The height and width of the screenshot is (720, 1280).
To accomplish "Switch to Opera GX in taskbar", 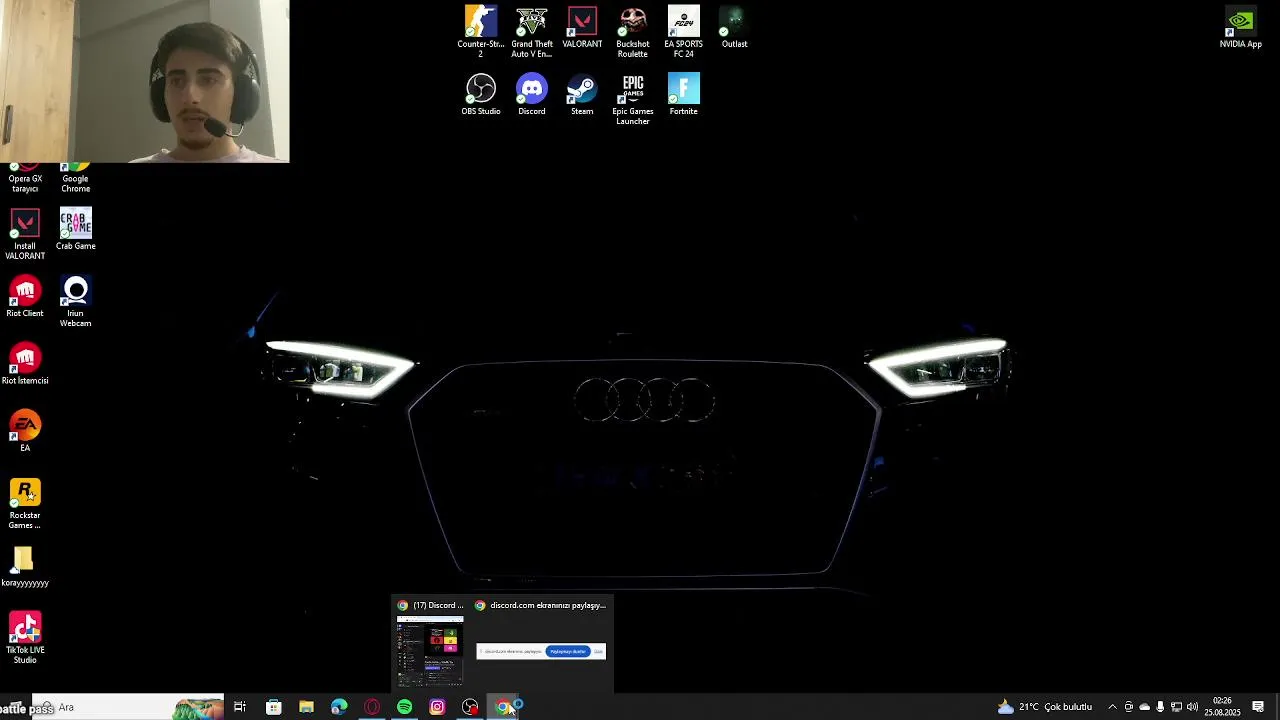I will coord(372,707).
